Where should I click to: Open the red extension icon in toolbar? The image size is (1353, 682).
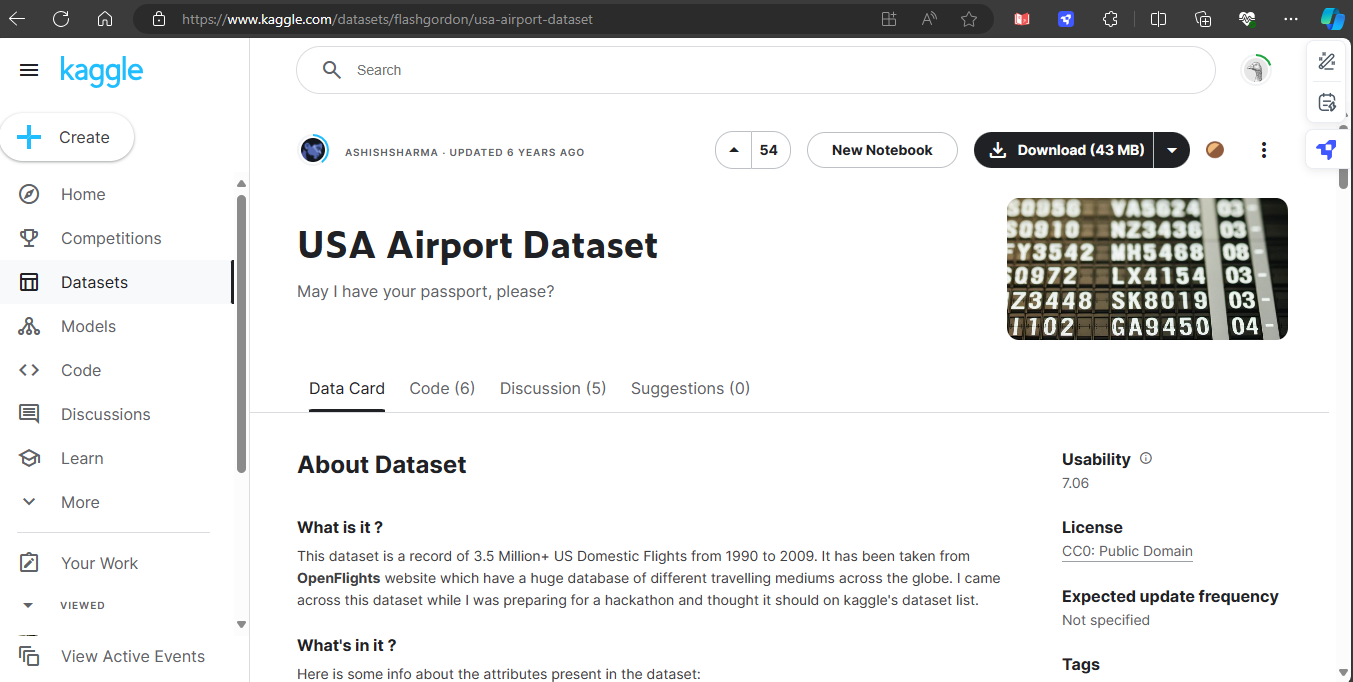pos(1022,19)
